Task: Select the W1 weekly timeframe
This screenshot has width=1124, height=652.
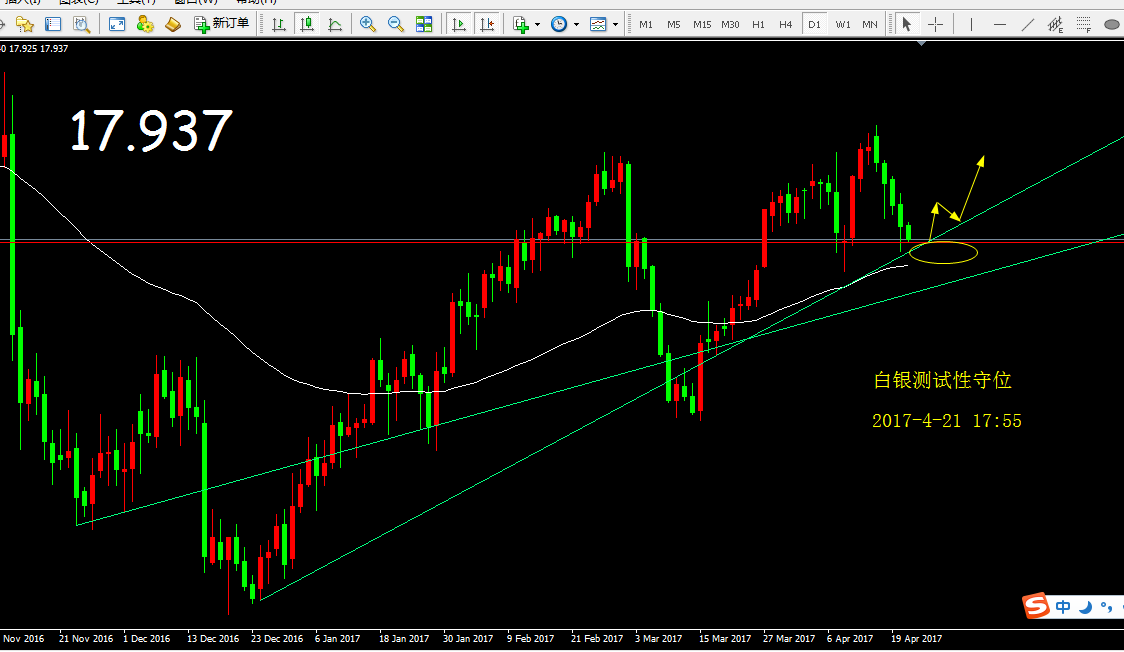Action: (843, 24)
